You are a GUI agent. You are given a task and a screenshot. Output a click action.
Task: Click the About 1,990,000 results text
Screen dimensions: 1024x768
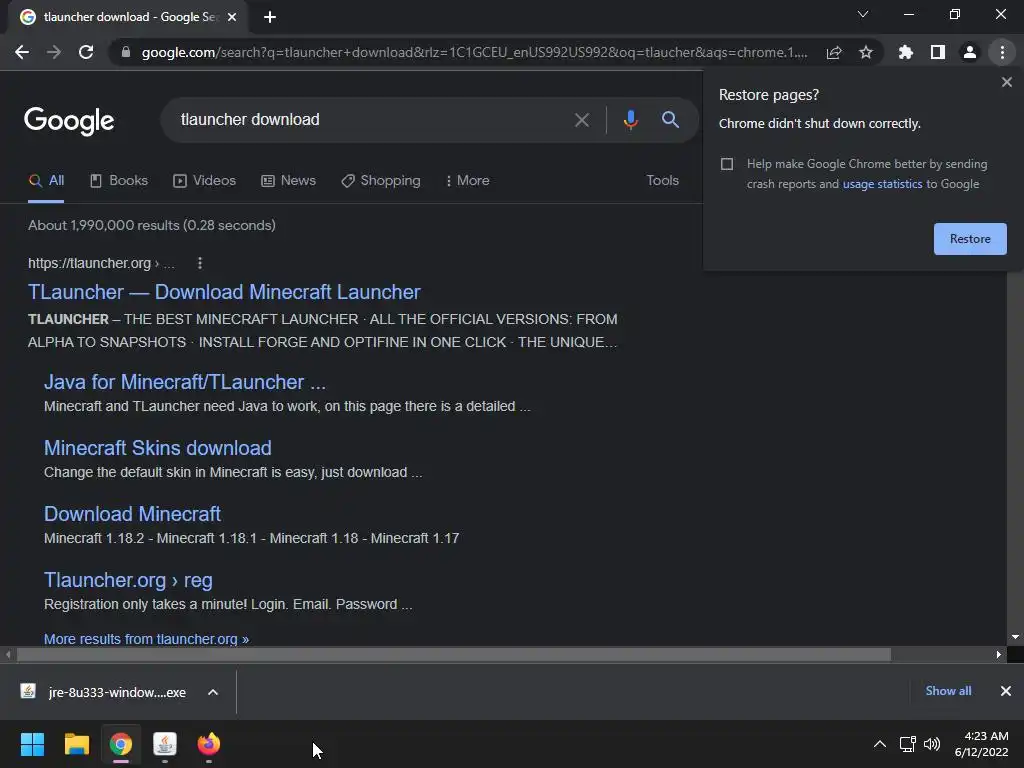coord(152,225)
